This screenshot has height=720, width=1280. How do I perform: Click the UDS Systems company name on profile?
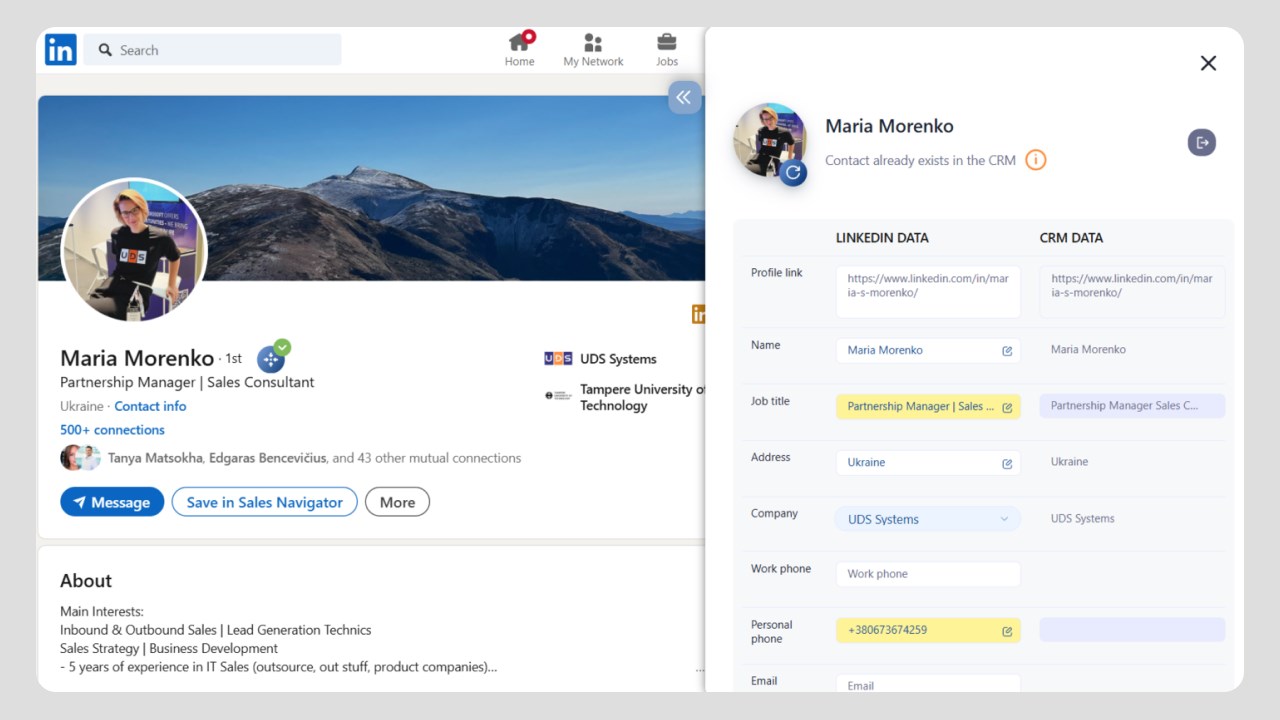click(x=618, y=359)
